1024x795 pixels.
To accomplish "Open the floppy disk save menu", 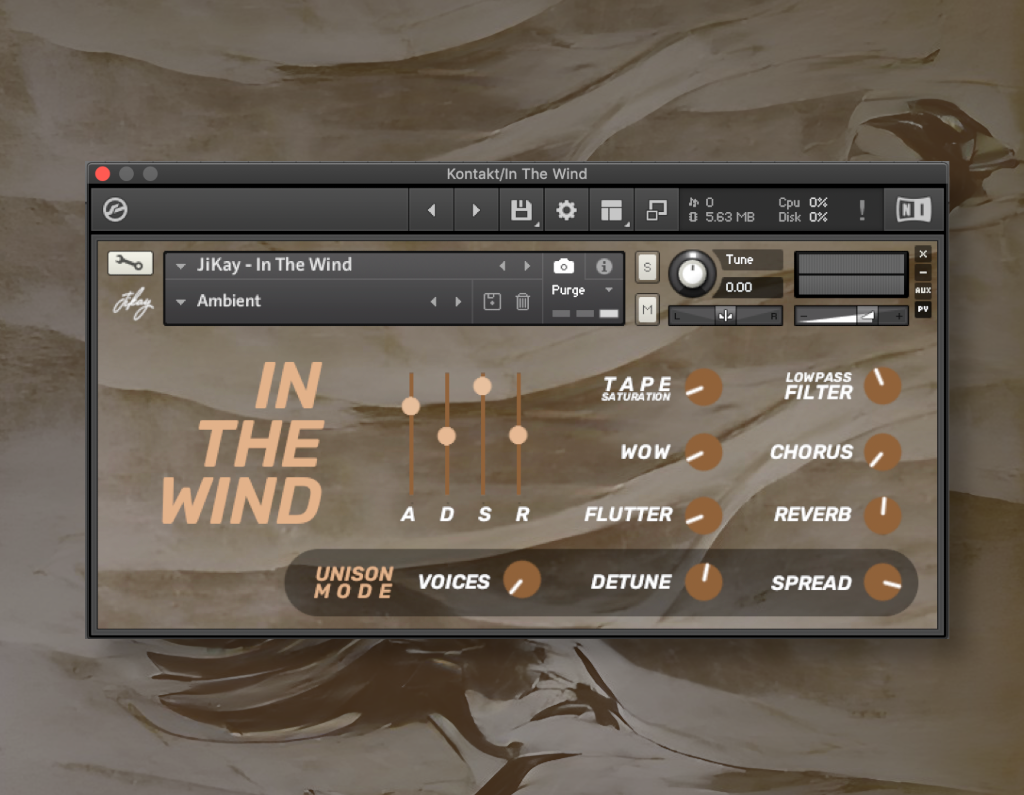I will [521, 210].
